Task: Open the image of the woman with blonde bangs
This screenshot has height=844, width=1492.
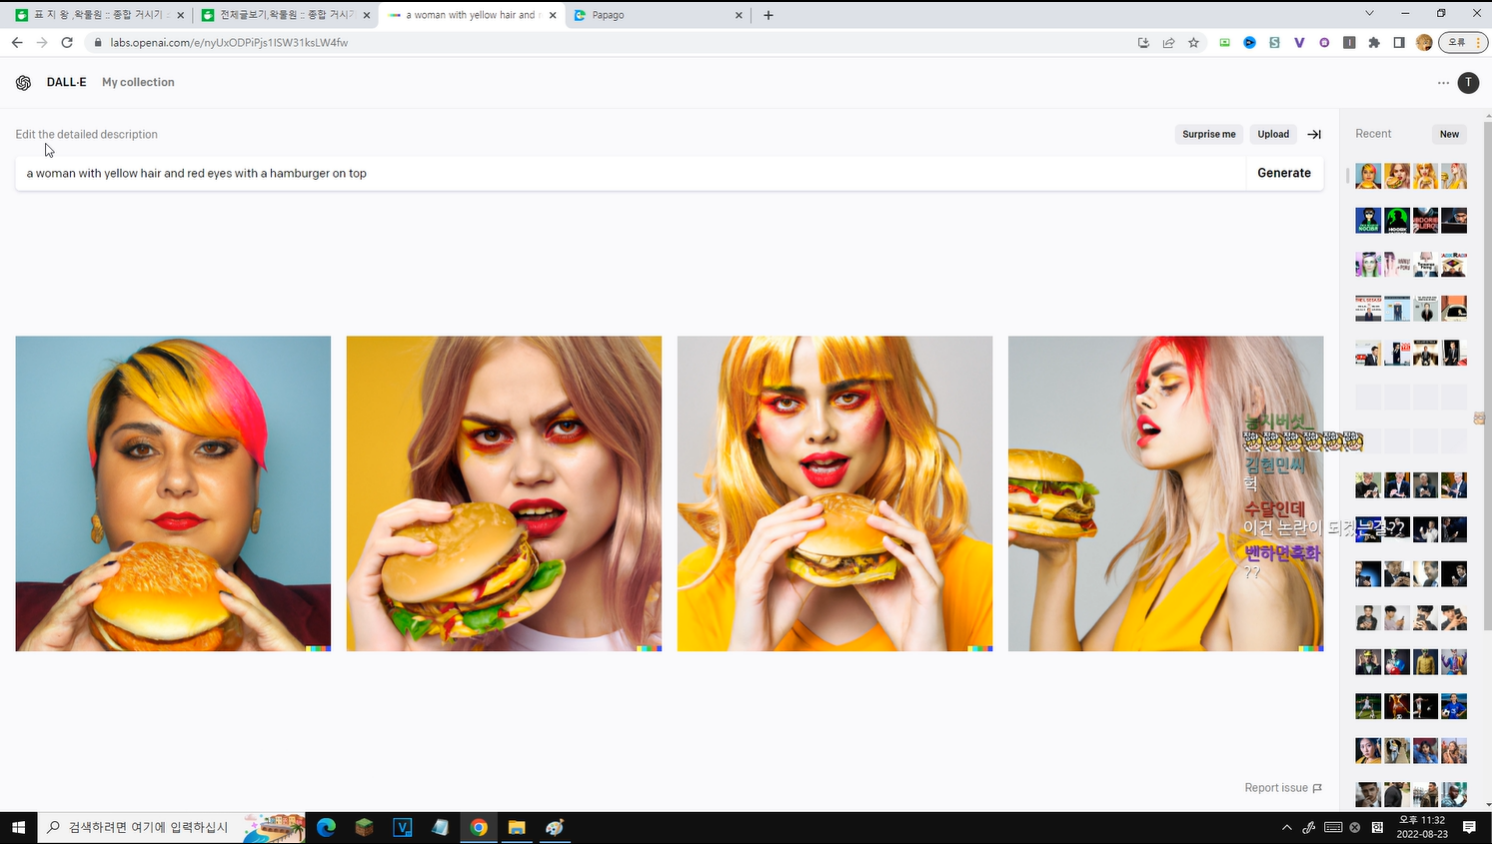Action: tap(835, 494)
